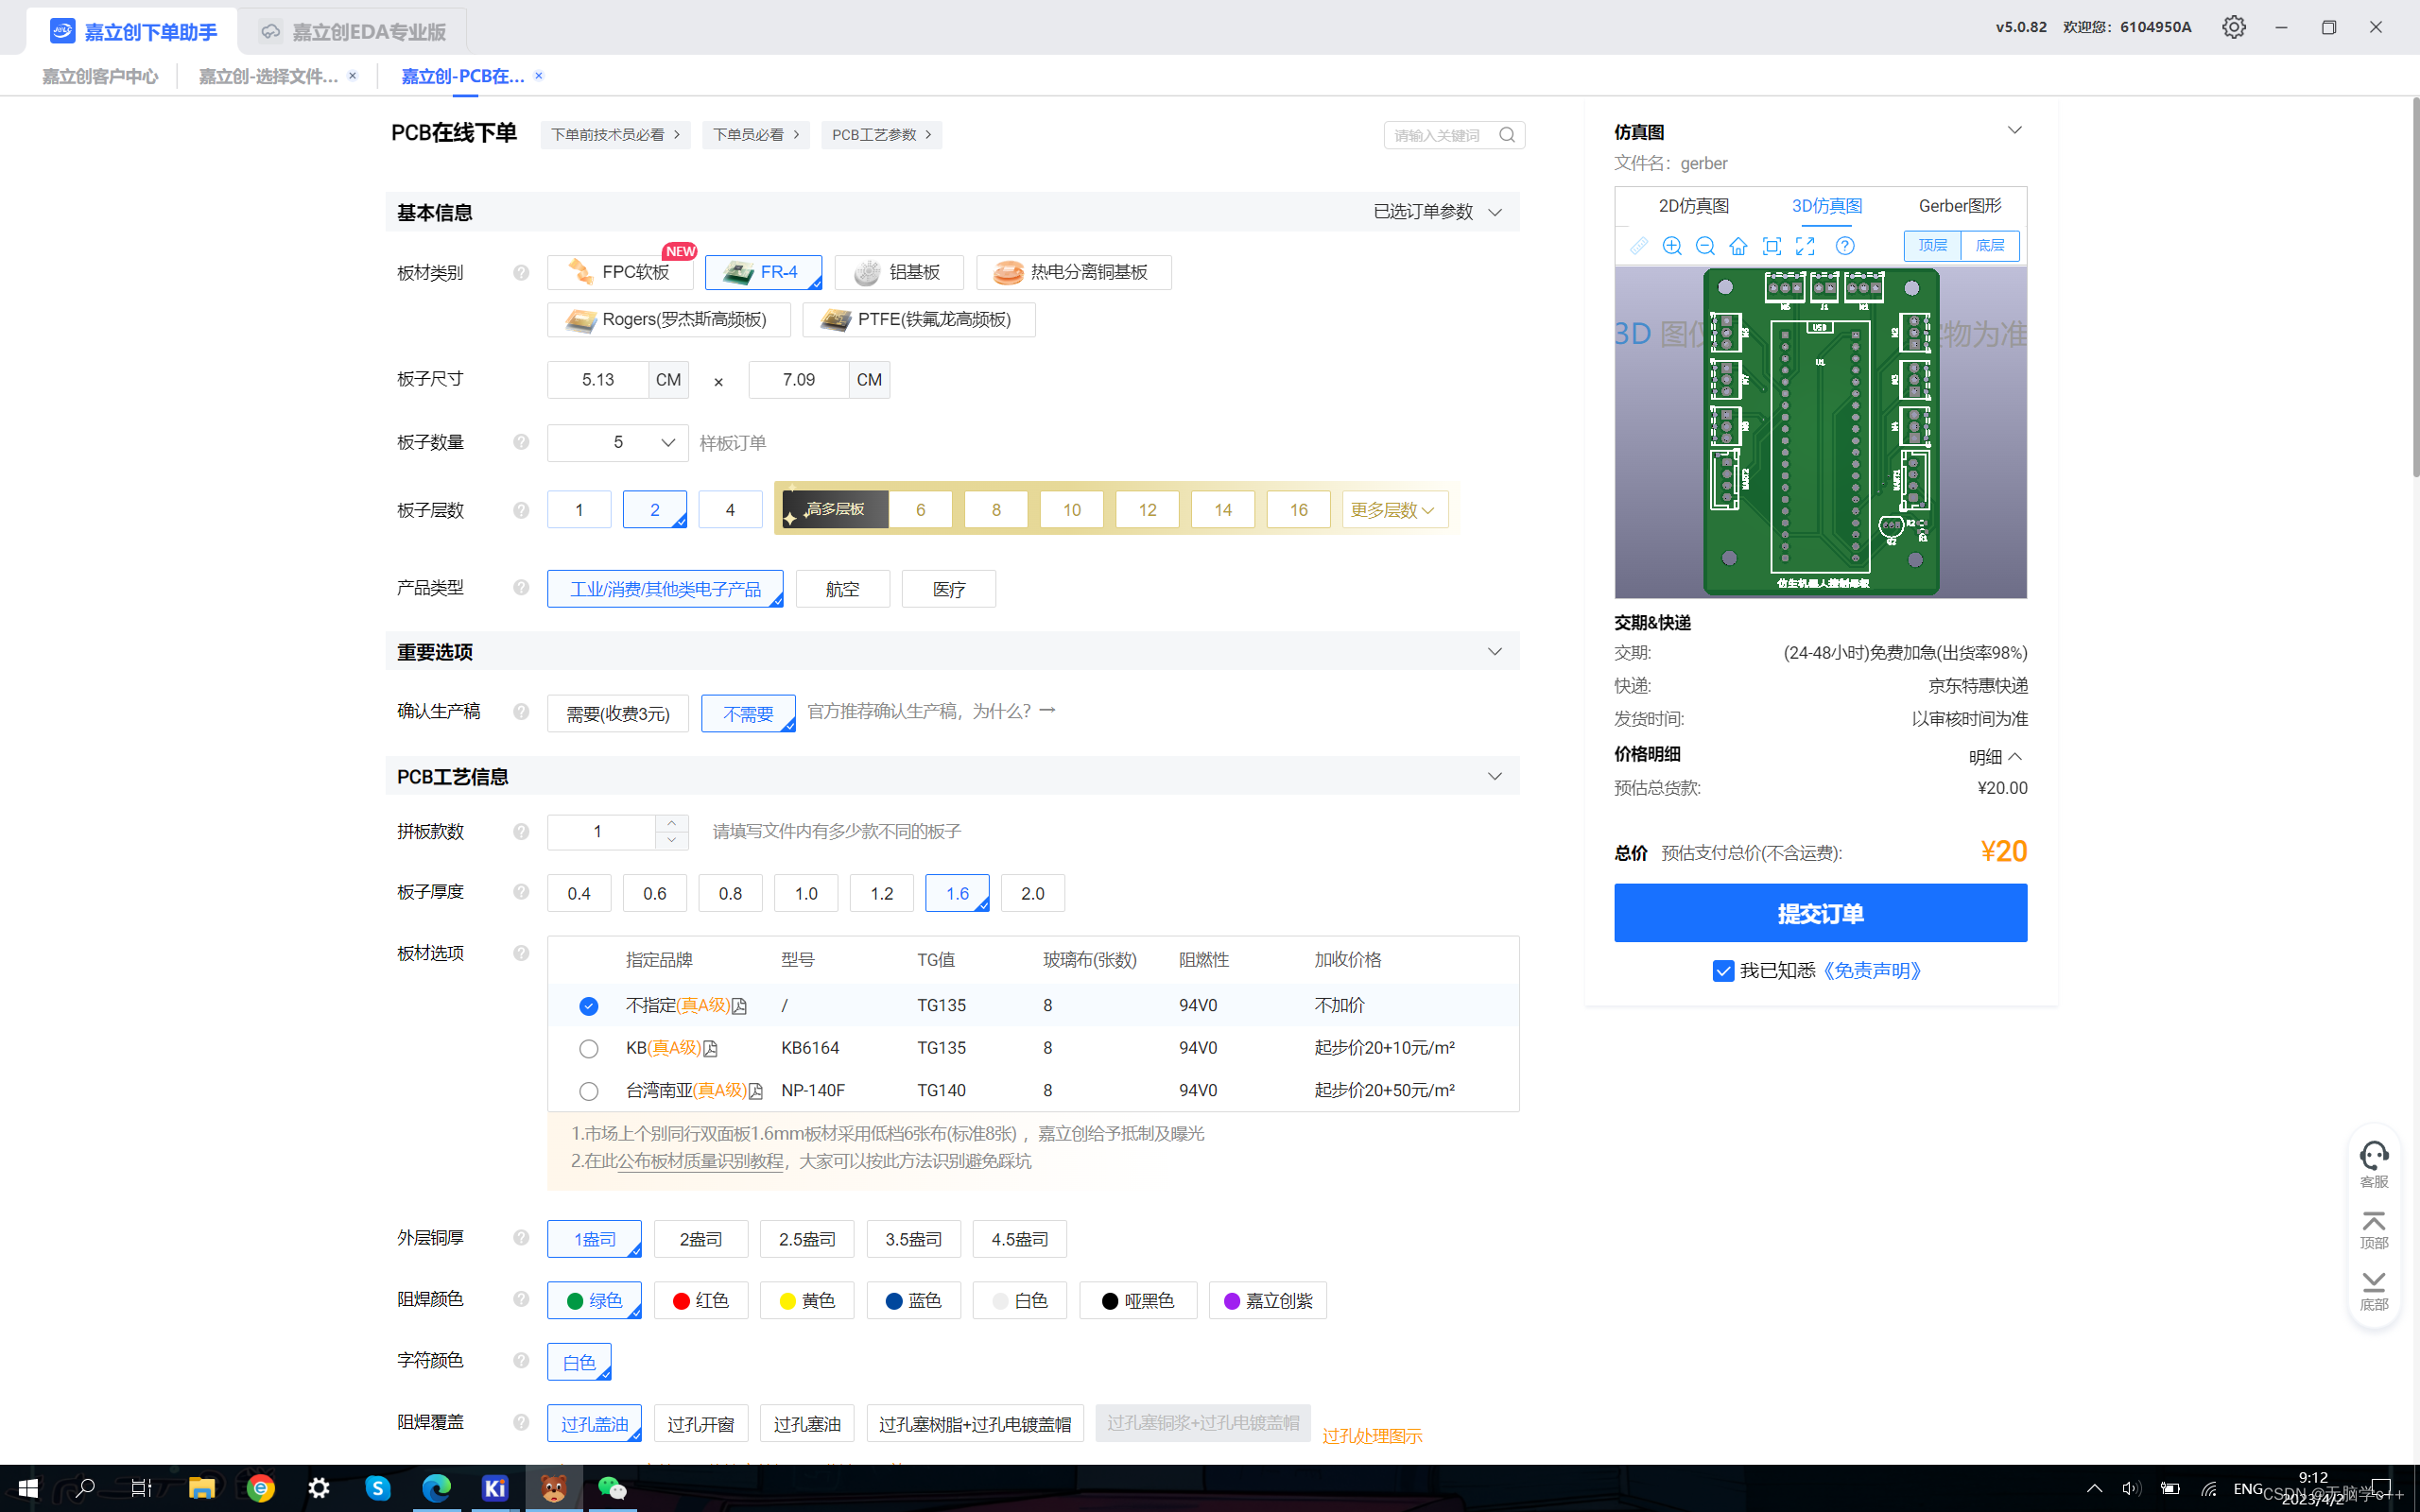Image resolution: width=2420 pixels, height=1512 pixels.
Task: Open 过孔处理图示 link
Action: tap(1372, 1436)
